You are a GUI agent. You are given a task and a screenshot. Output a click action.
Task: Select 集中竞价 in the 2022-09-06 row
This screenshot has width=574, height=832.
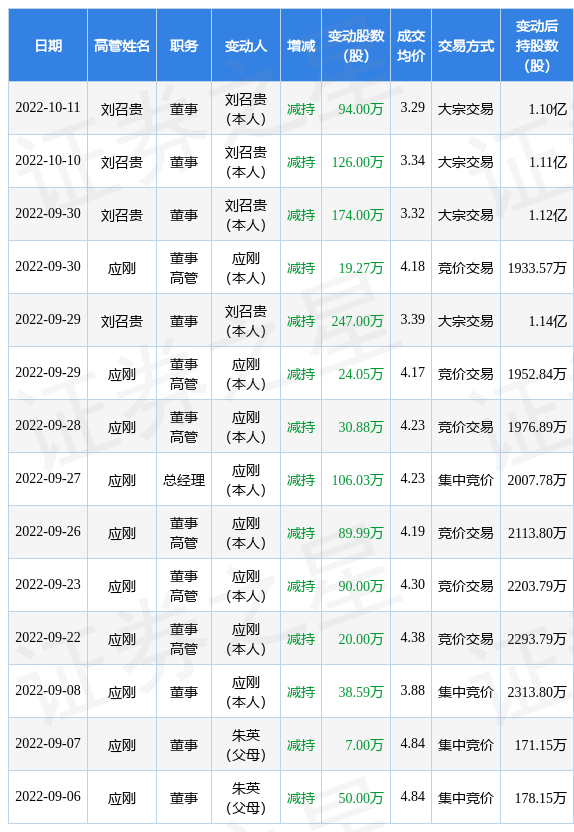pos(466,798)
